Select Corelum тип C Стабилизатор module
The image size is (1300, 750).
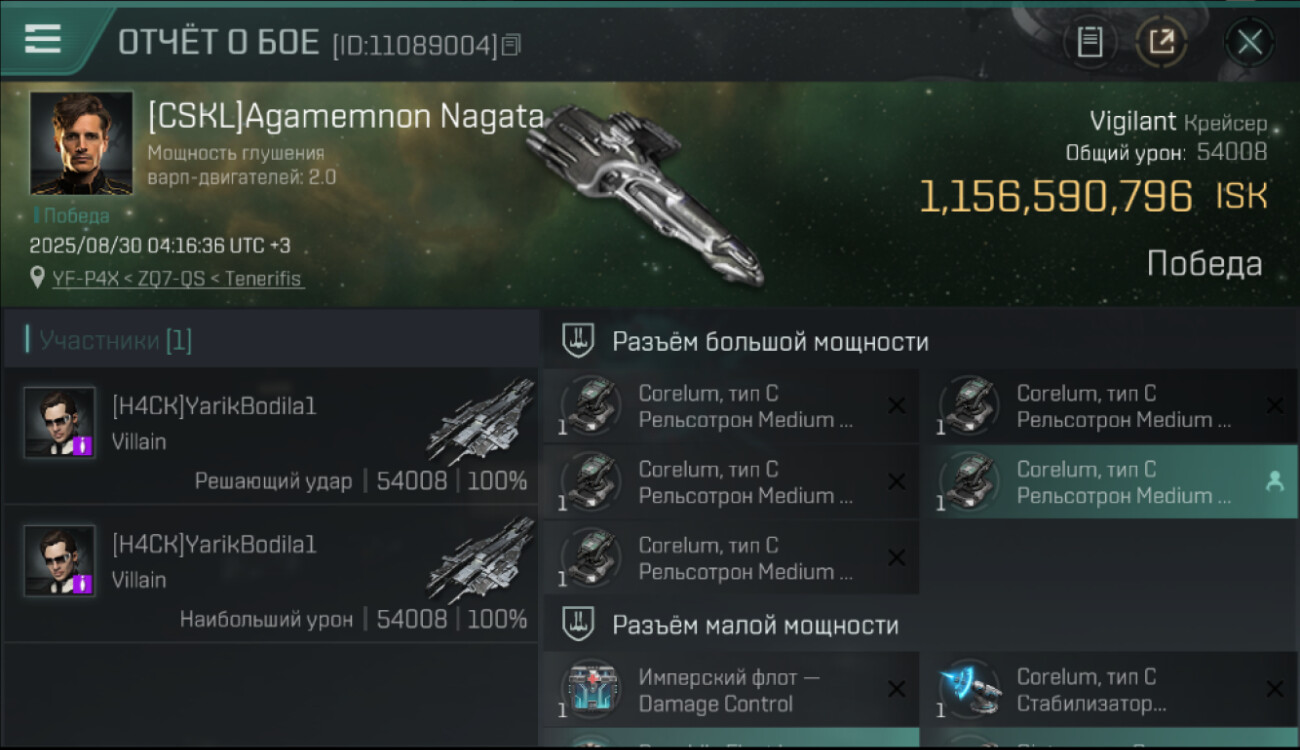tap(1108, 690)
